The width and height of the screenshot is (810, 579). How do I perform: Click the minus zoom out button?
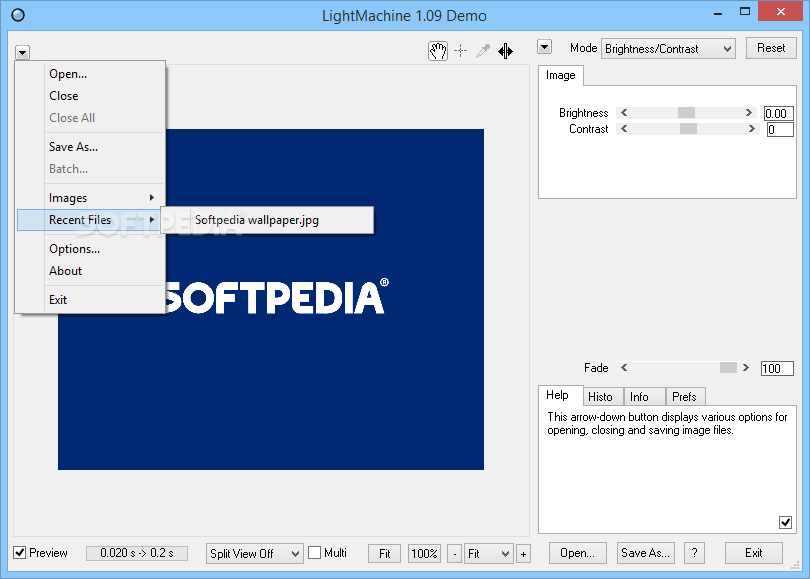[454, 554]
